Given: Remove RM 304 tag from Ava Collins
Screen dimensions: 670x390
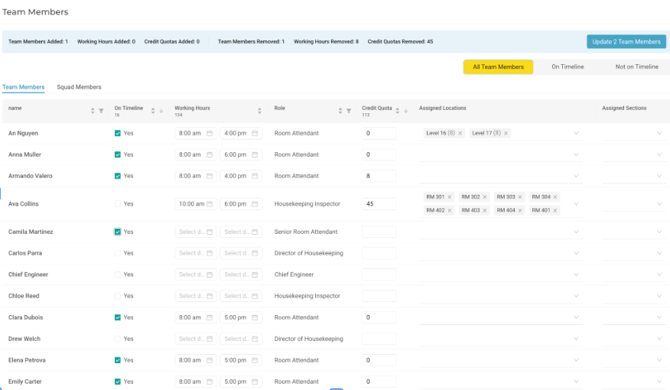Looking at the screenshot, I should click(x=555, y=197).
